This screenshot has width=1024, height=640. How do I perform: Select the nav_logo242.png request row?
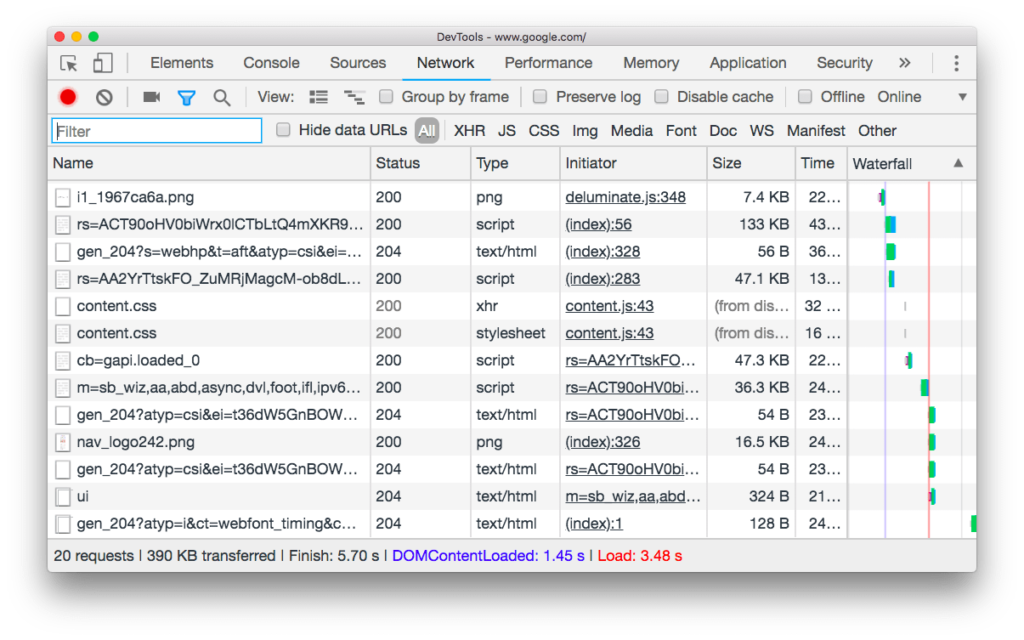pos(512,442)
